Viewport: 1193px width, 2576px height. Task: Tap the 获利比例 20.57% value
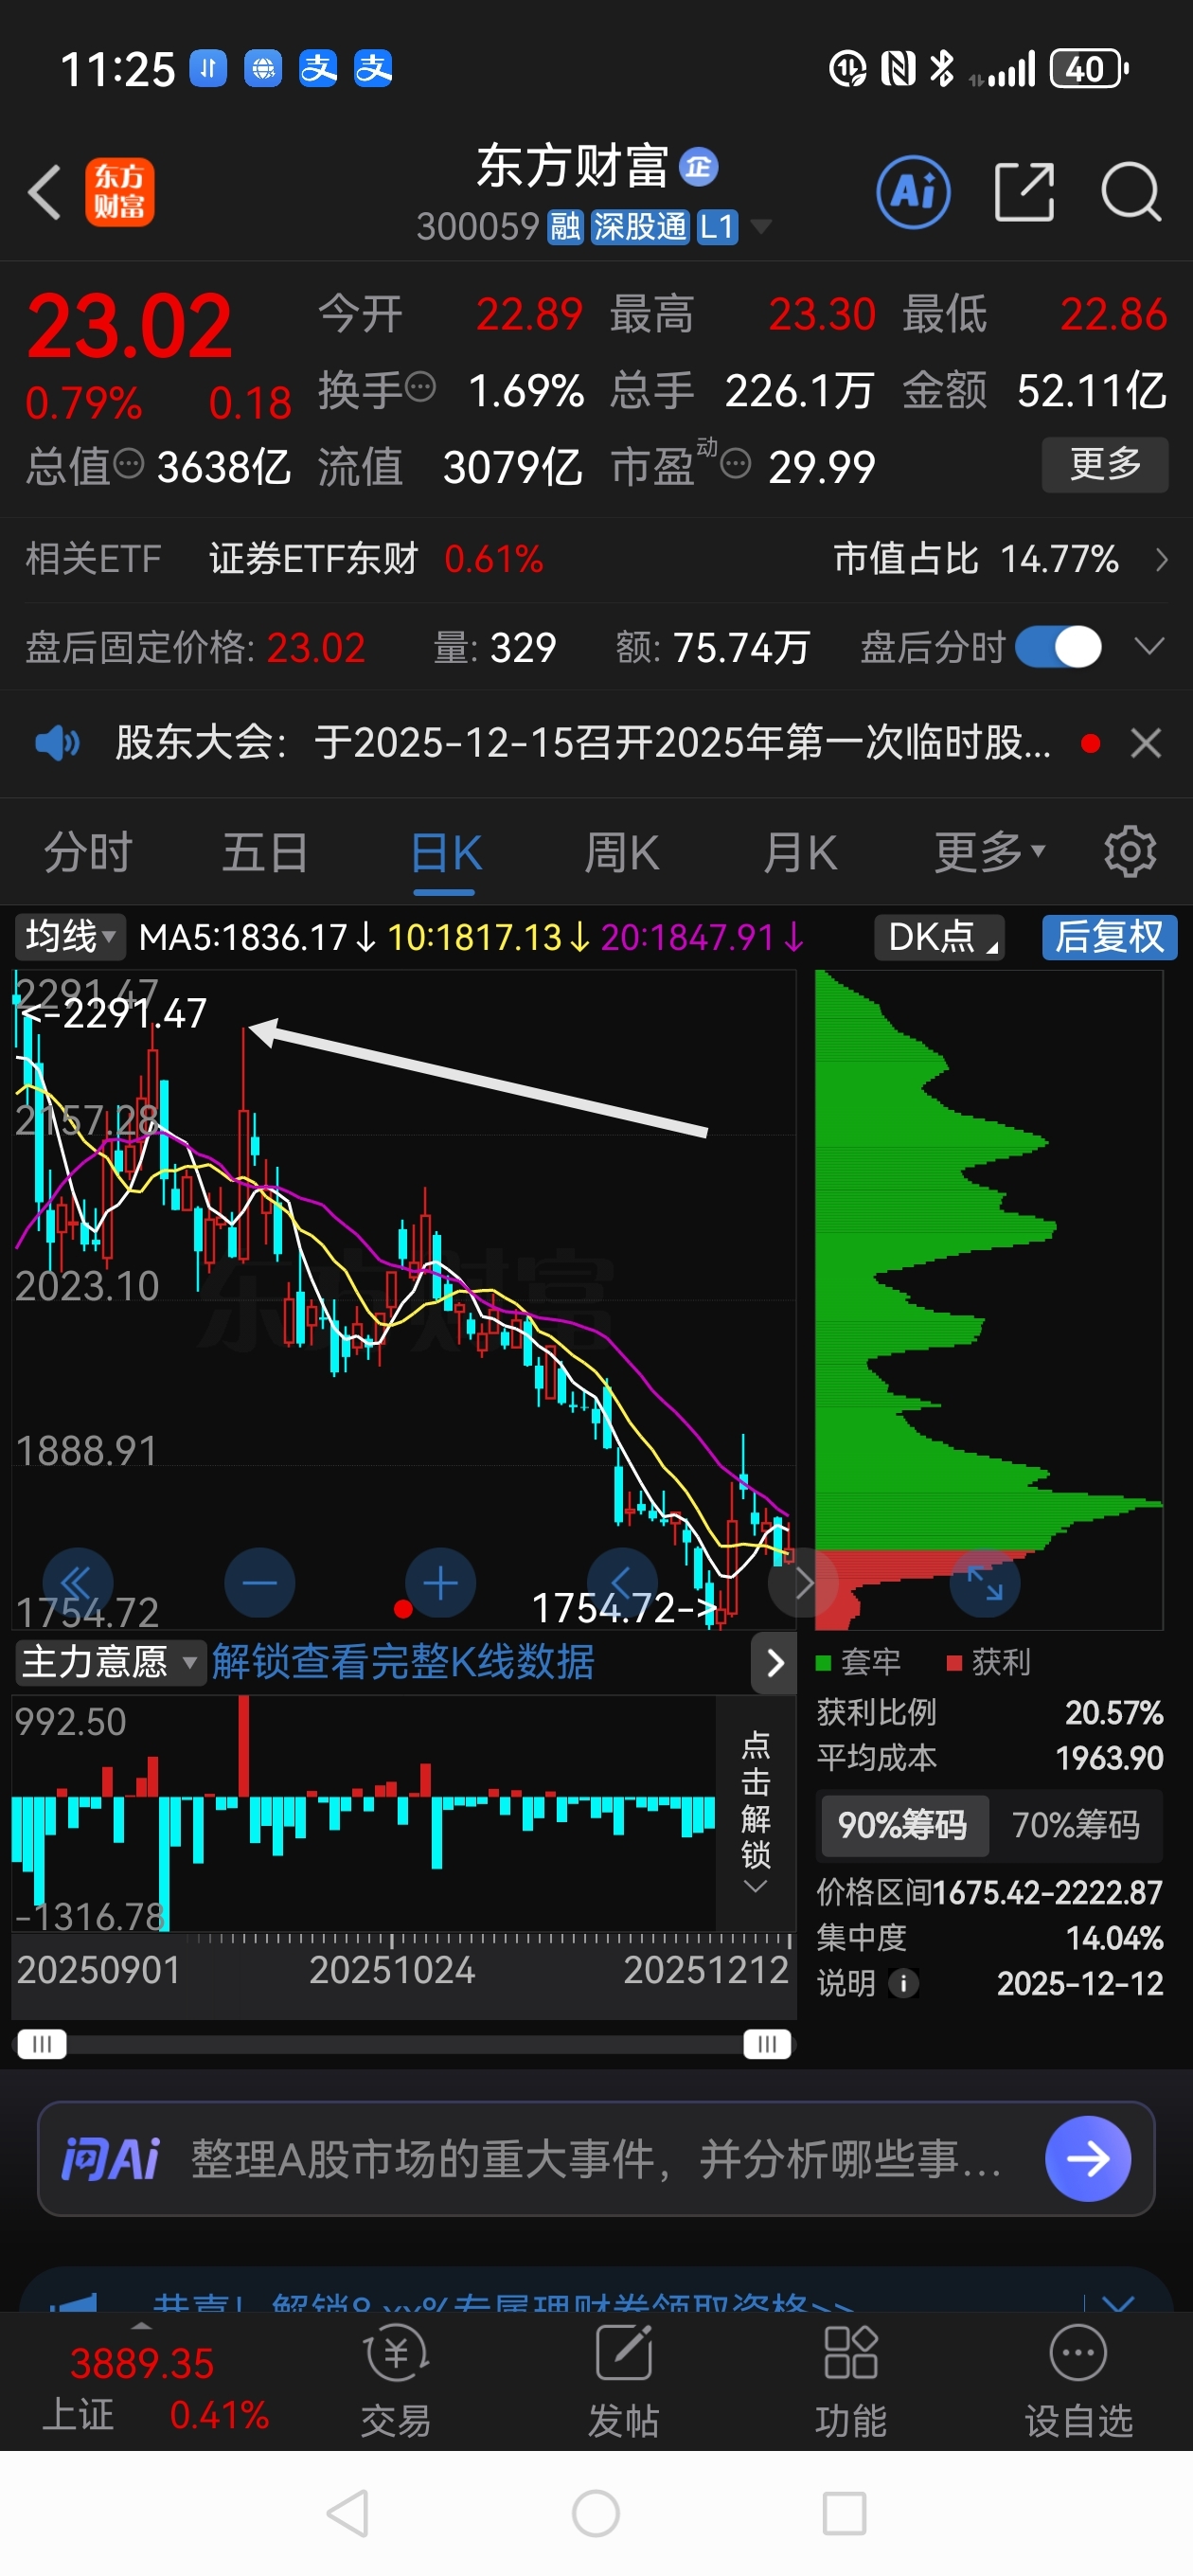click(x=1113, y=1712)
